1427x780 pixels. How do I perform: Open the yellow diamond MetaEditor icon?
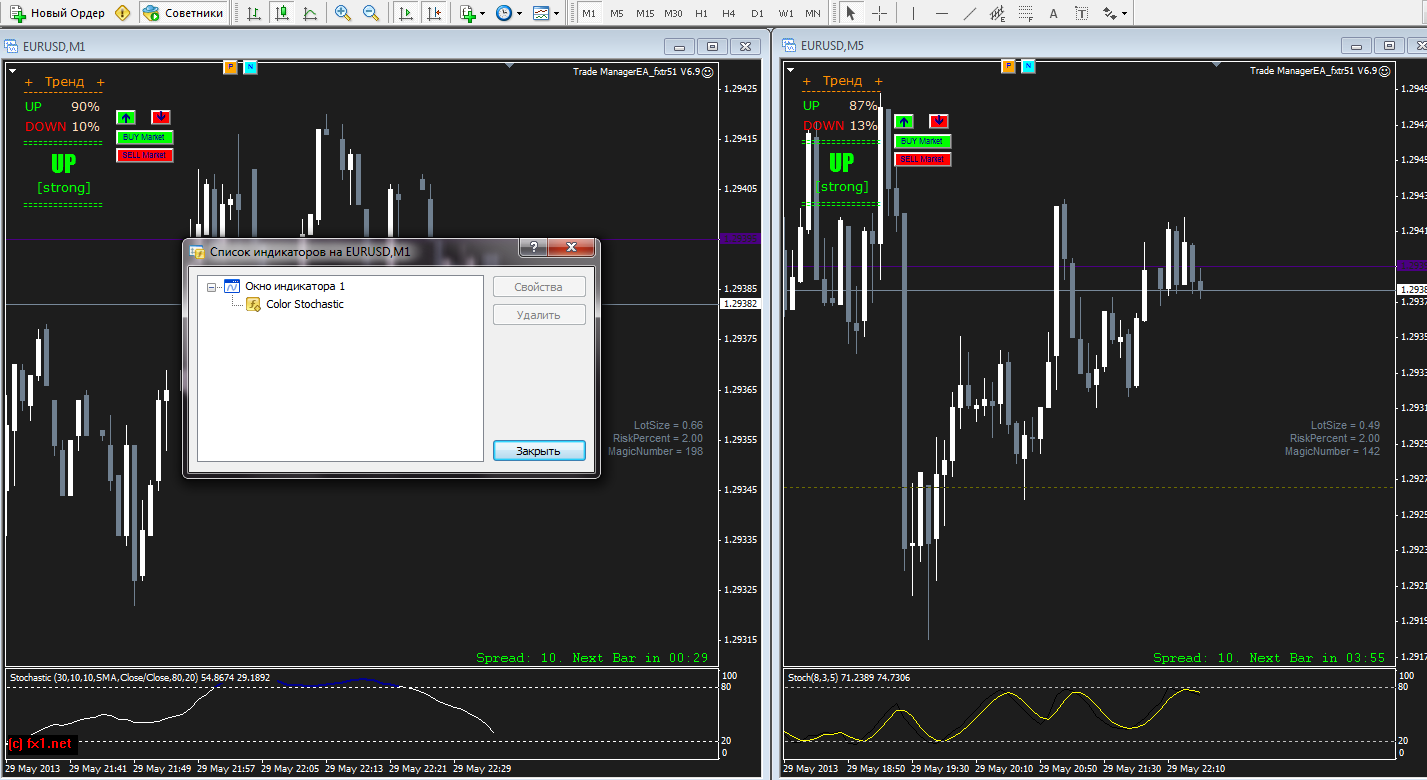coord(122,13)
